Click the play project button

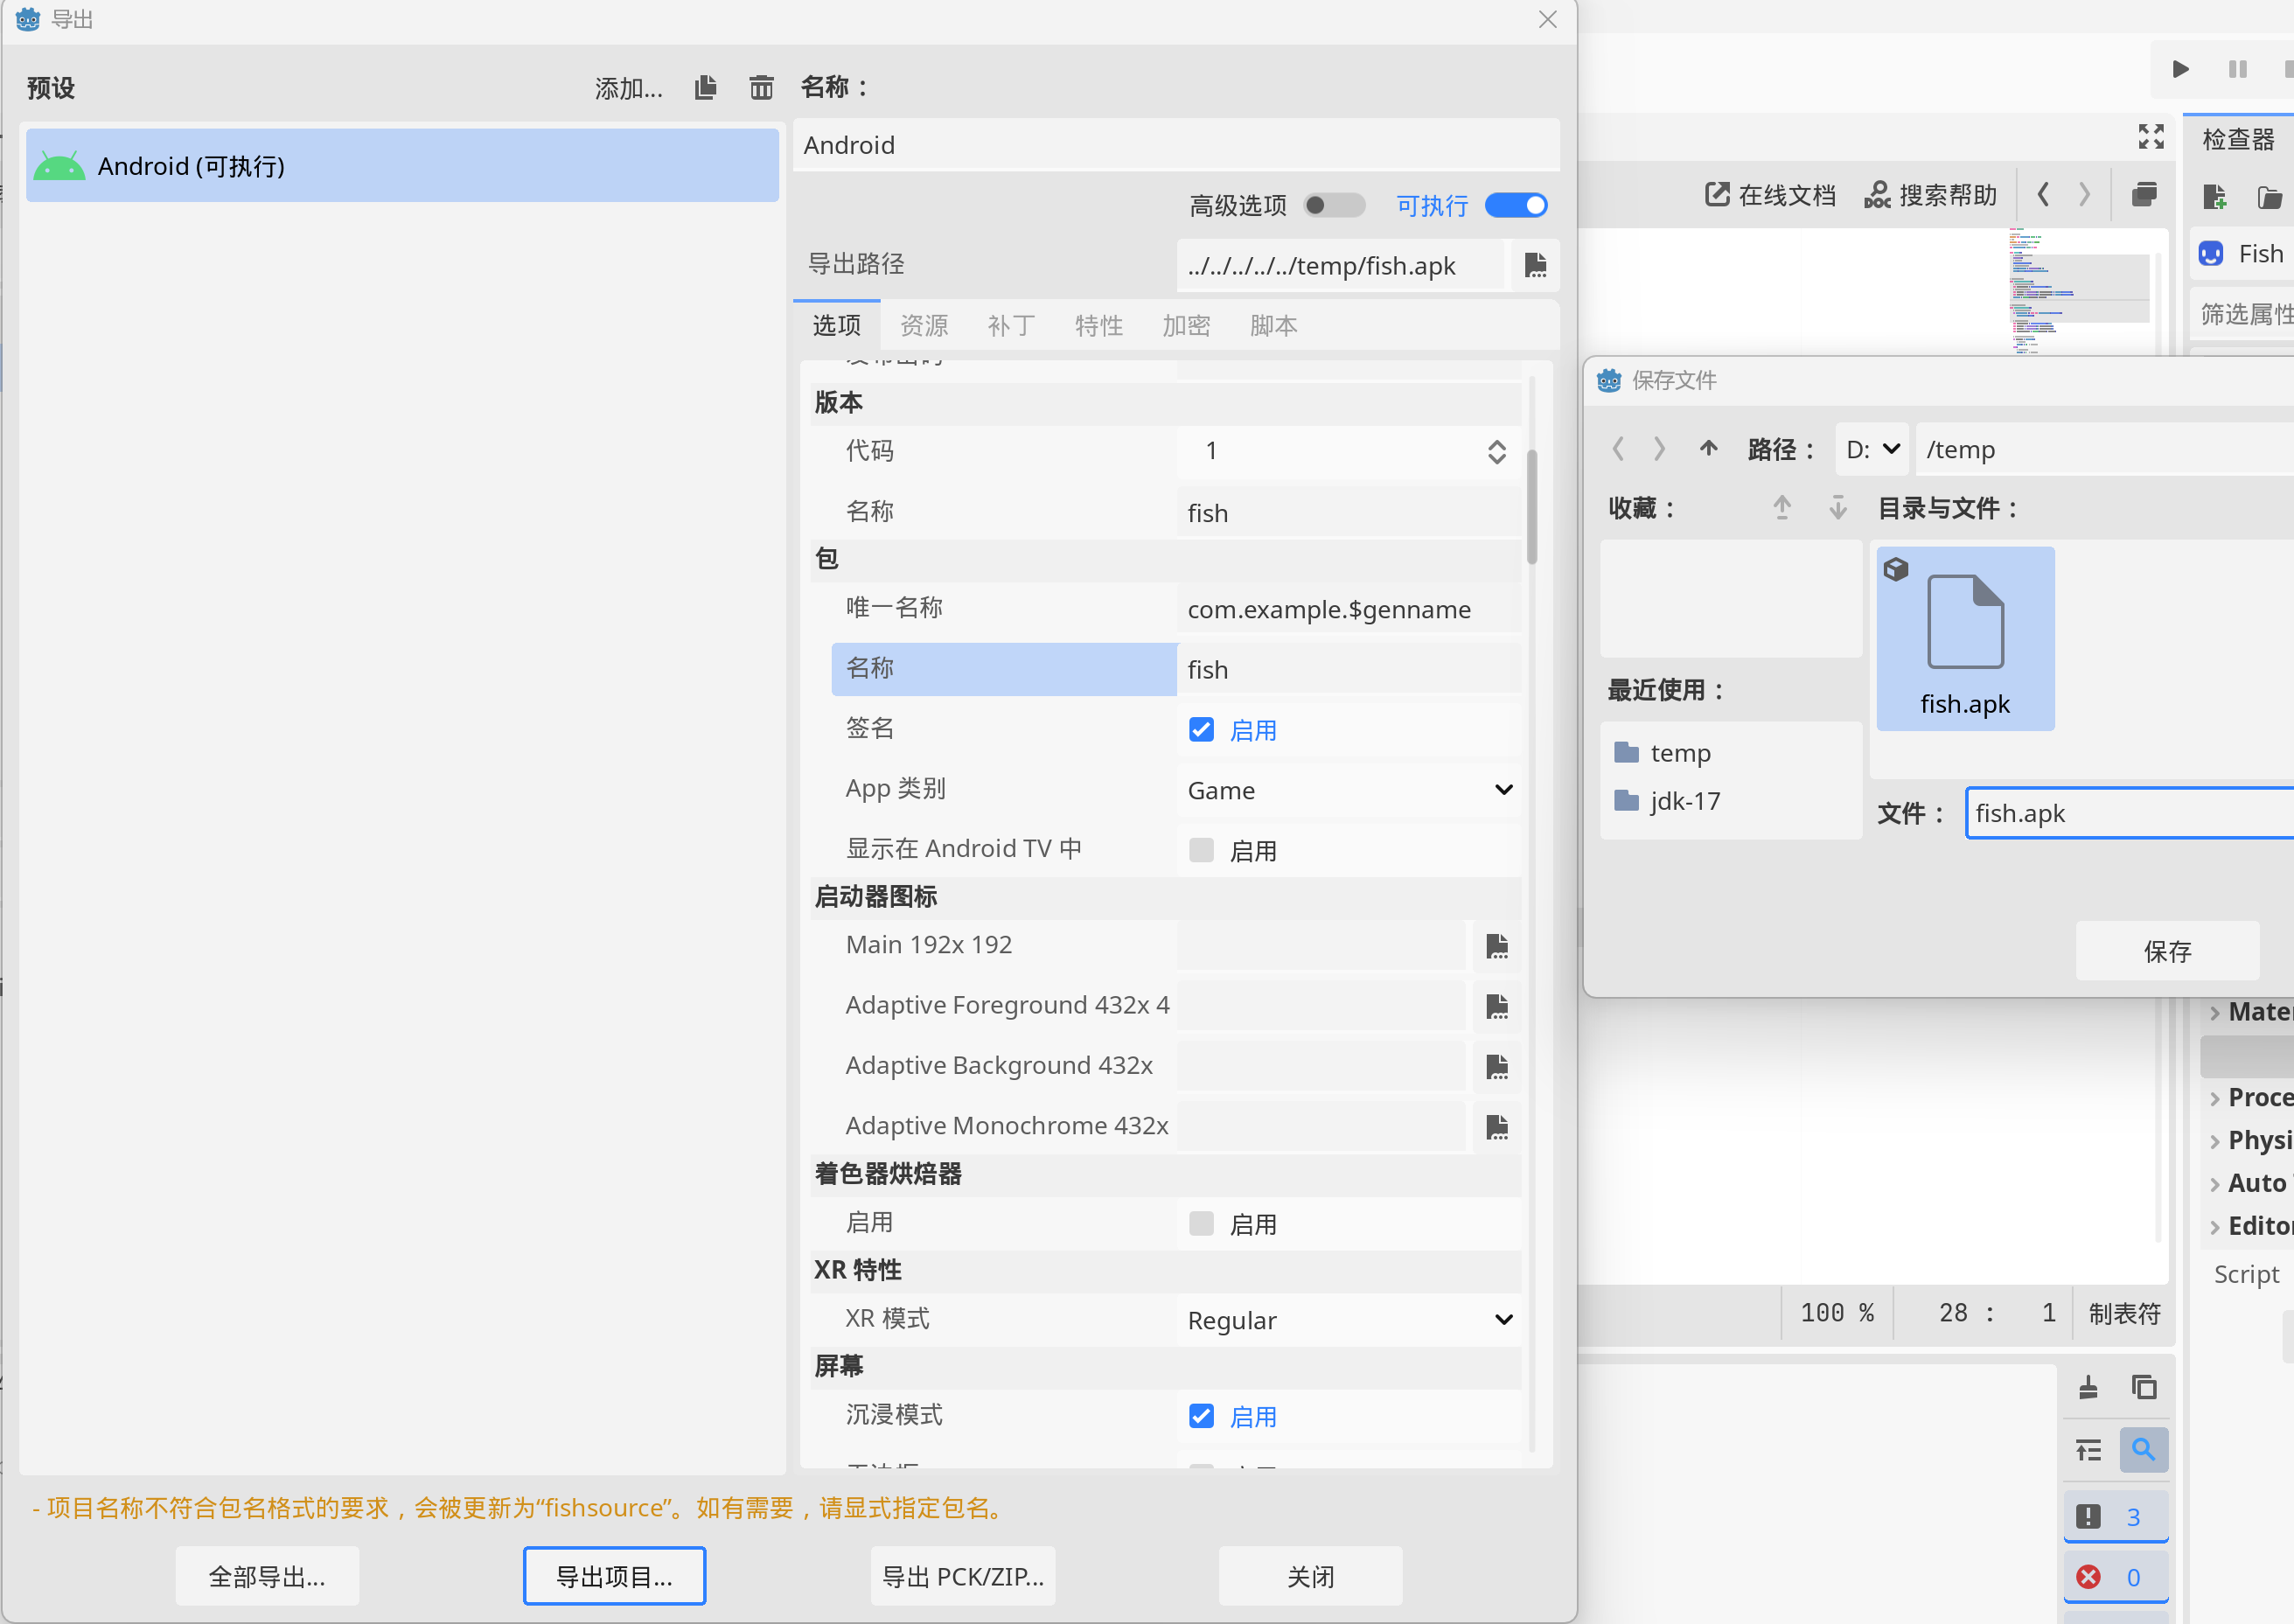click(2180, 69)
